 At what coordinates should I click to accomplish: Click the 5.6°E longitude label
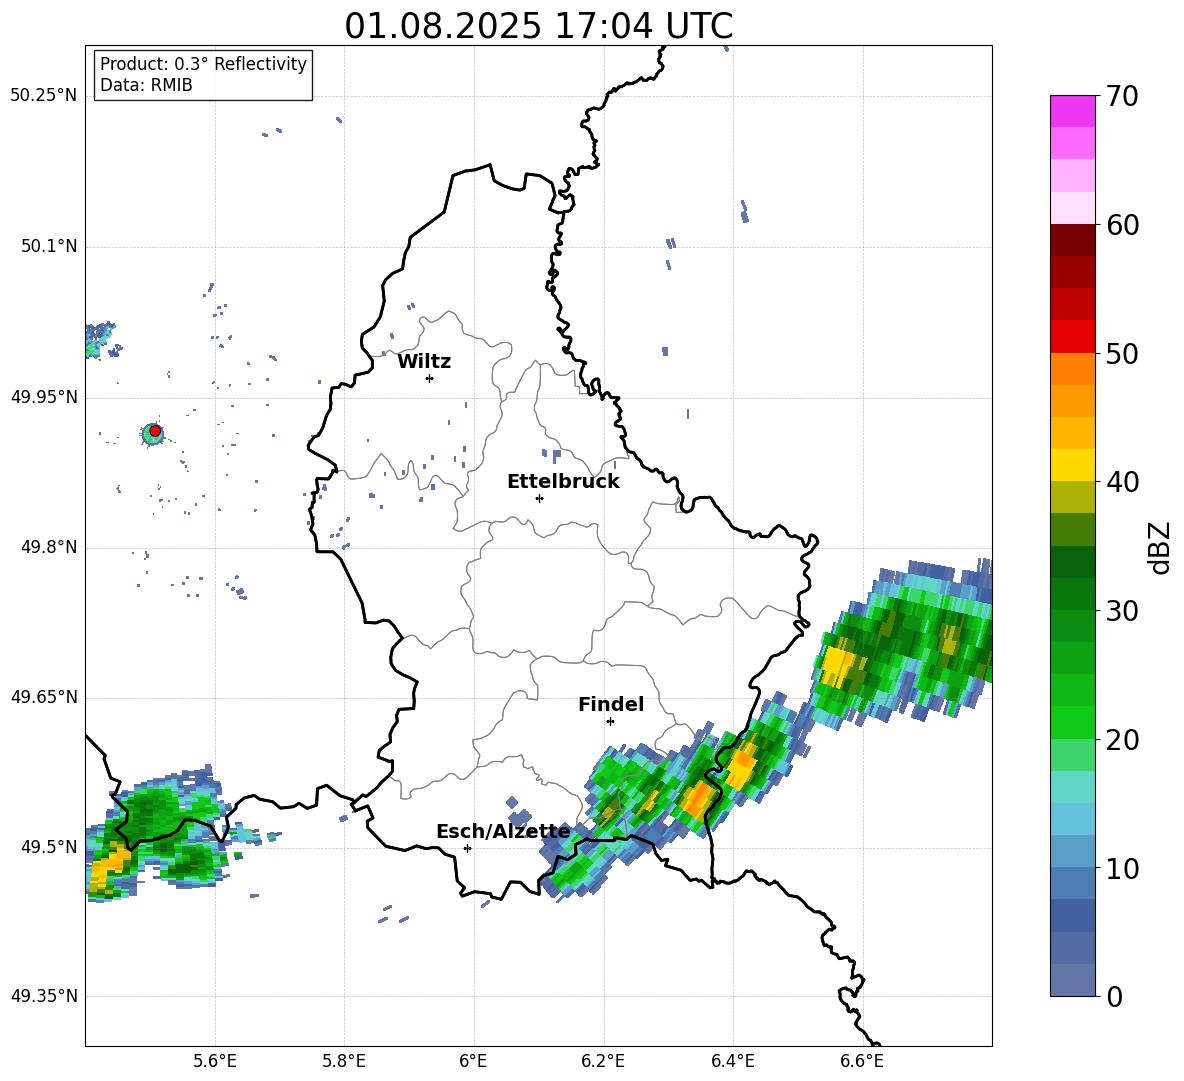[x=215, y=1062]
